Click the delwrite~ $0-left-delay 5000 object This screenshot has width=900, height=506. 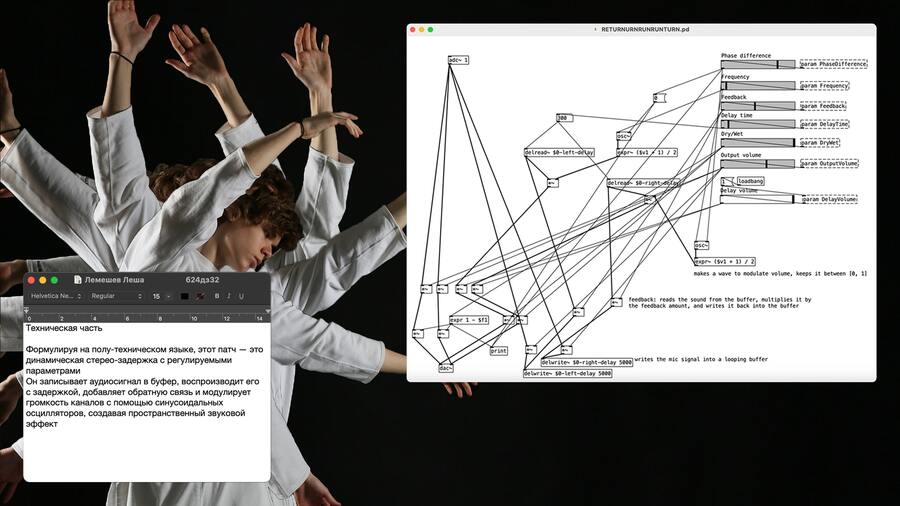click(568, 373)
